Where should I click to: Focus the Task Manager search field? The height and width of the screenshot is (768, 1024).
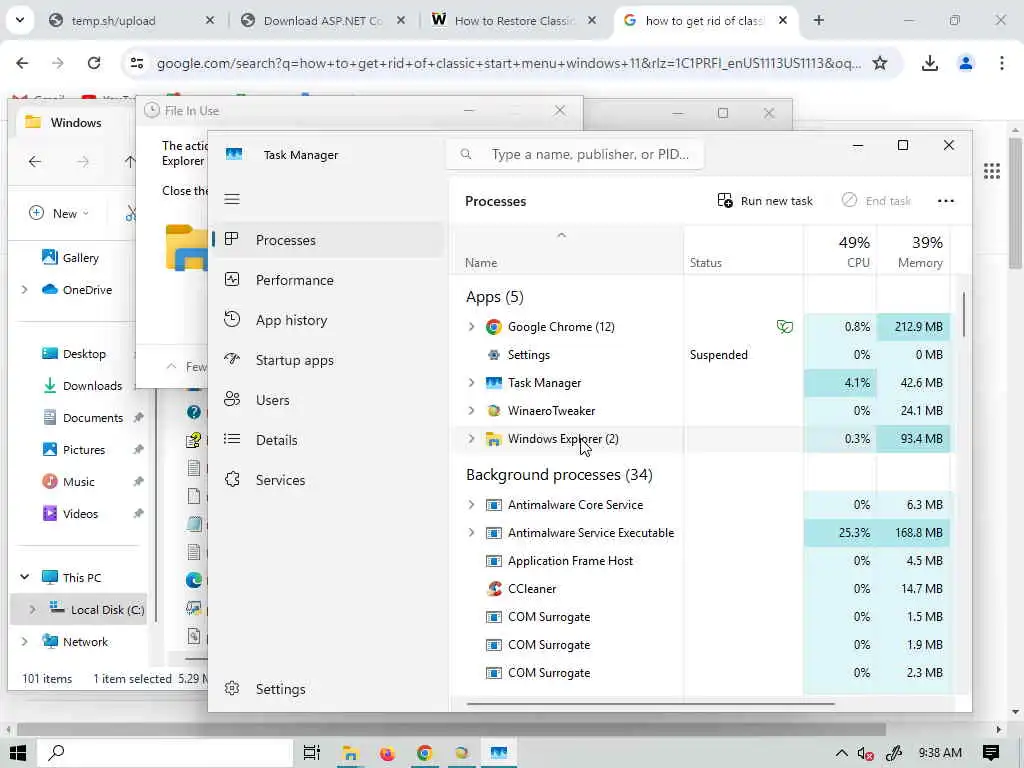575,154
